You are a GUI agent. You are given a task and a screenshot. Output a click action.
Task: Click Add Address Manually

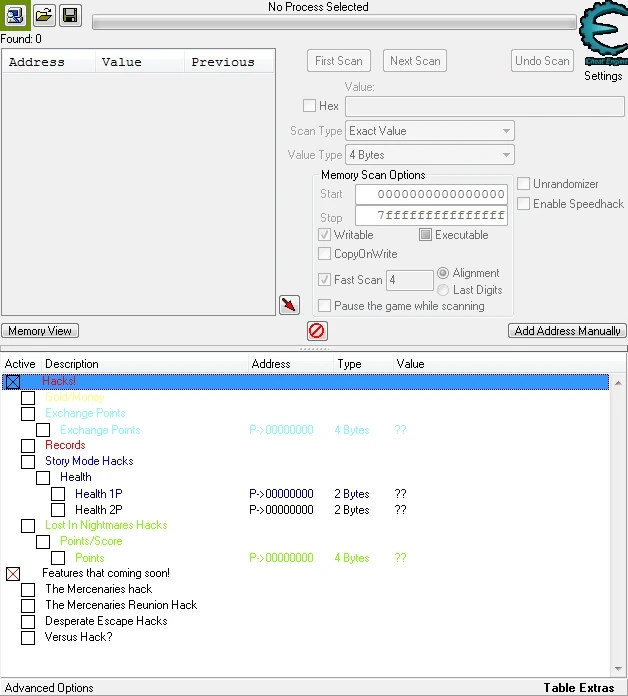pyautogui.click(x=567, y=331)
